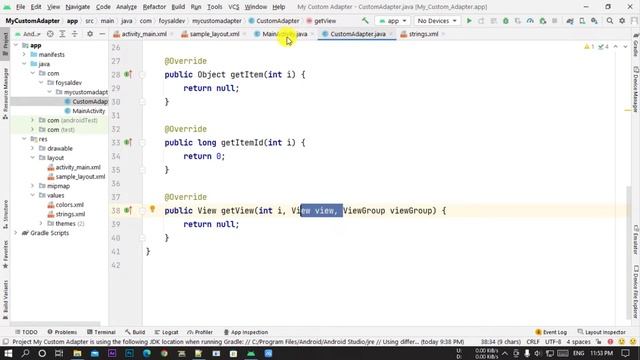Toggle the Device File Explorer panel
This screenshot has width=640, height=360.
click(636, 291)
